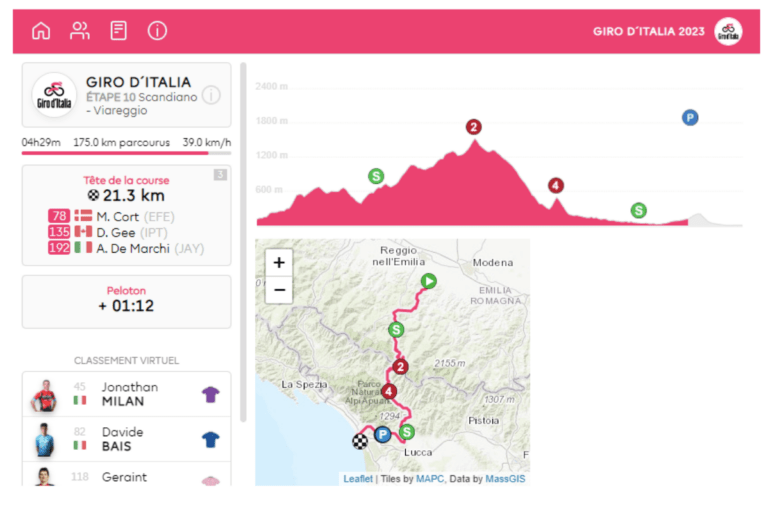Click Davide Bais's blue jersey icon
Image resolution: width=768 pixels, height=526 pixels.
210,439
